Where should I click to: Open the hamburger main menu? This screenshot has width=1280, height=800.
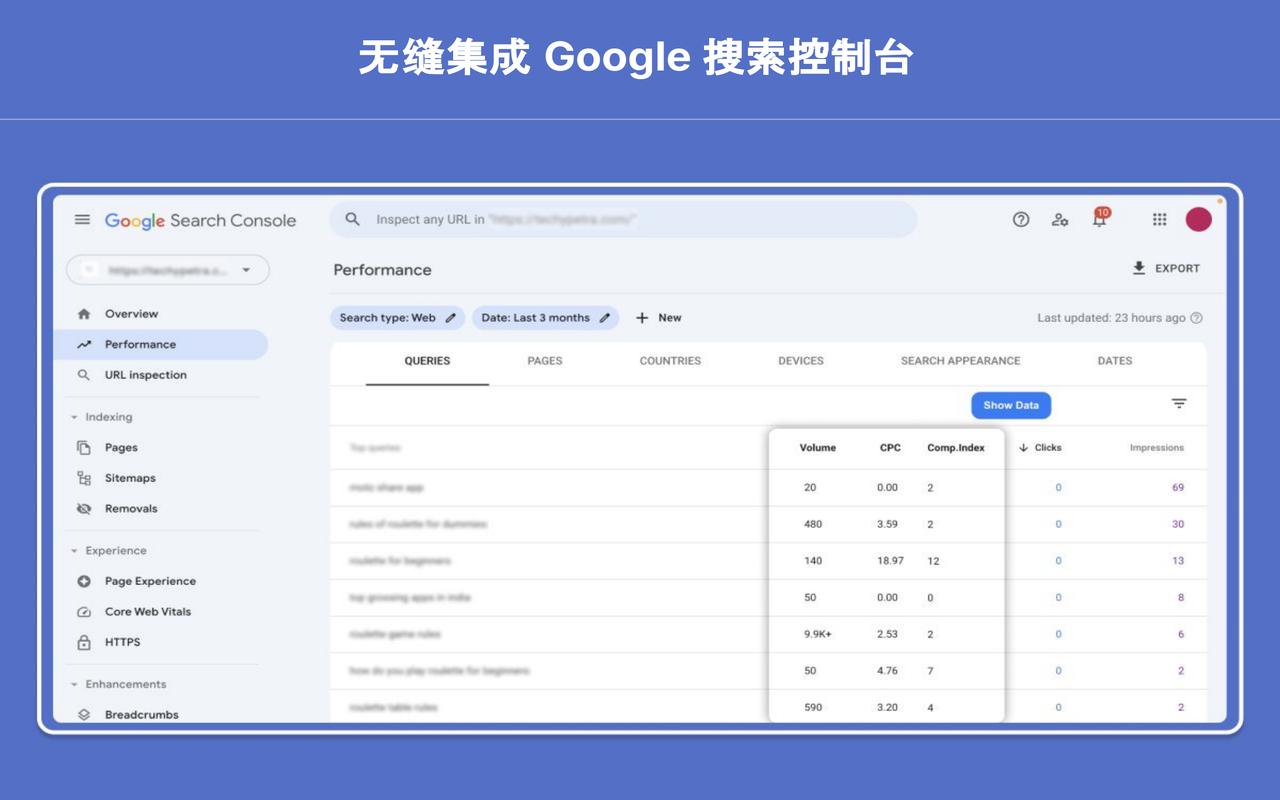pos(82,220)
